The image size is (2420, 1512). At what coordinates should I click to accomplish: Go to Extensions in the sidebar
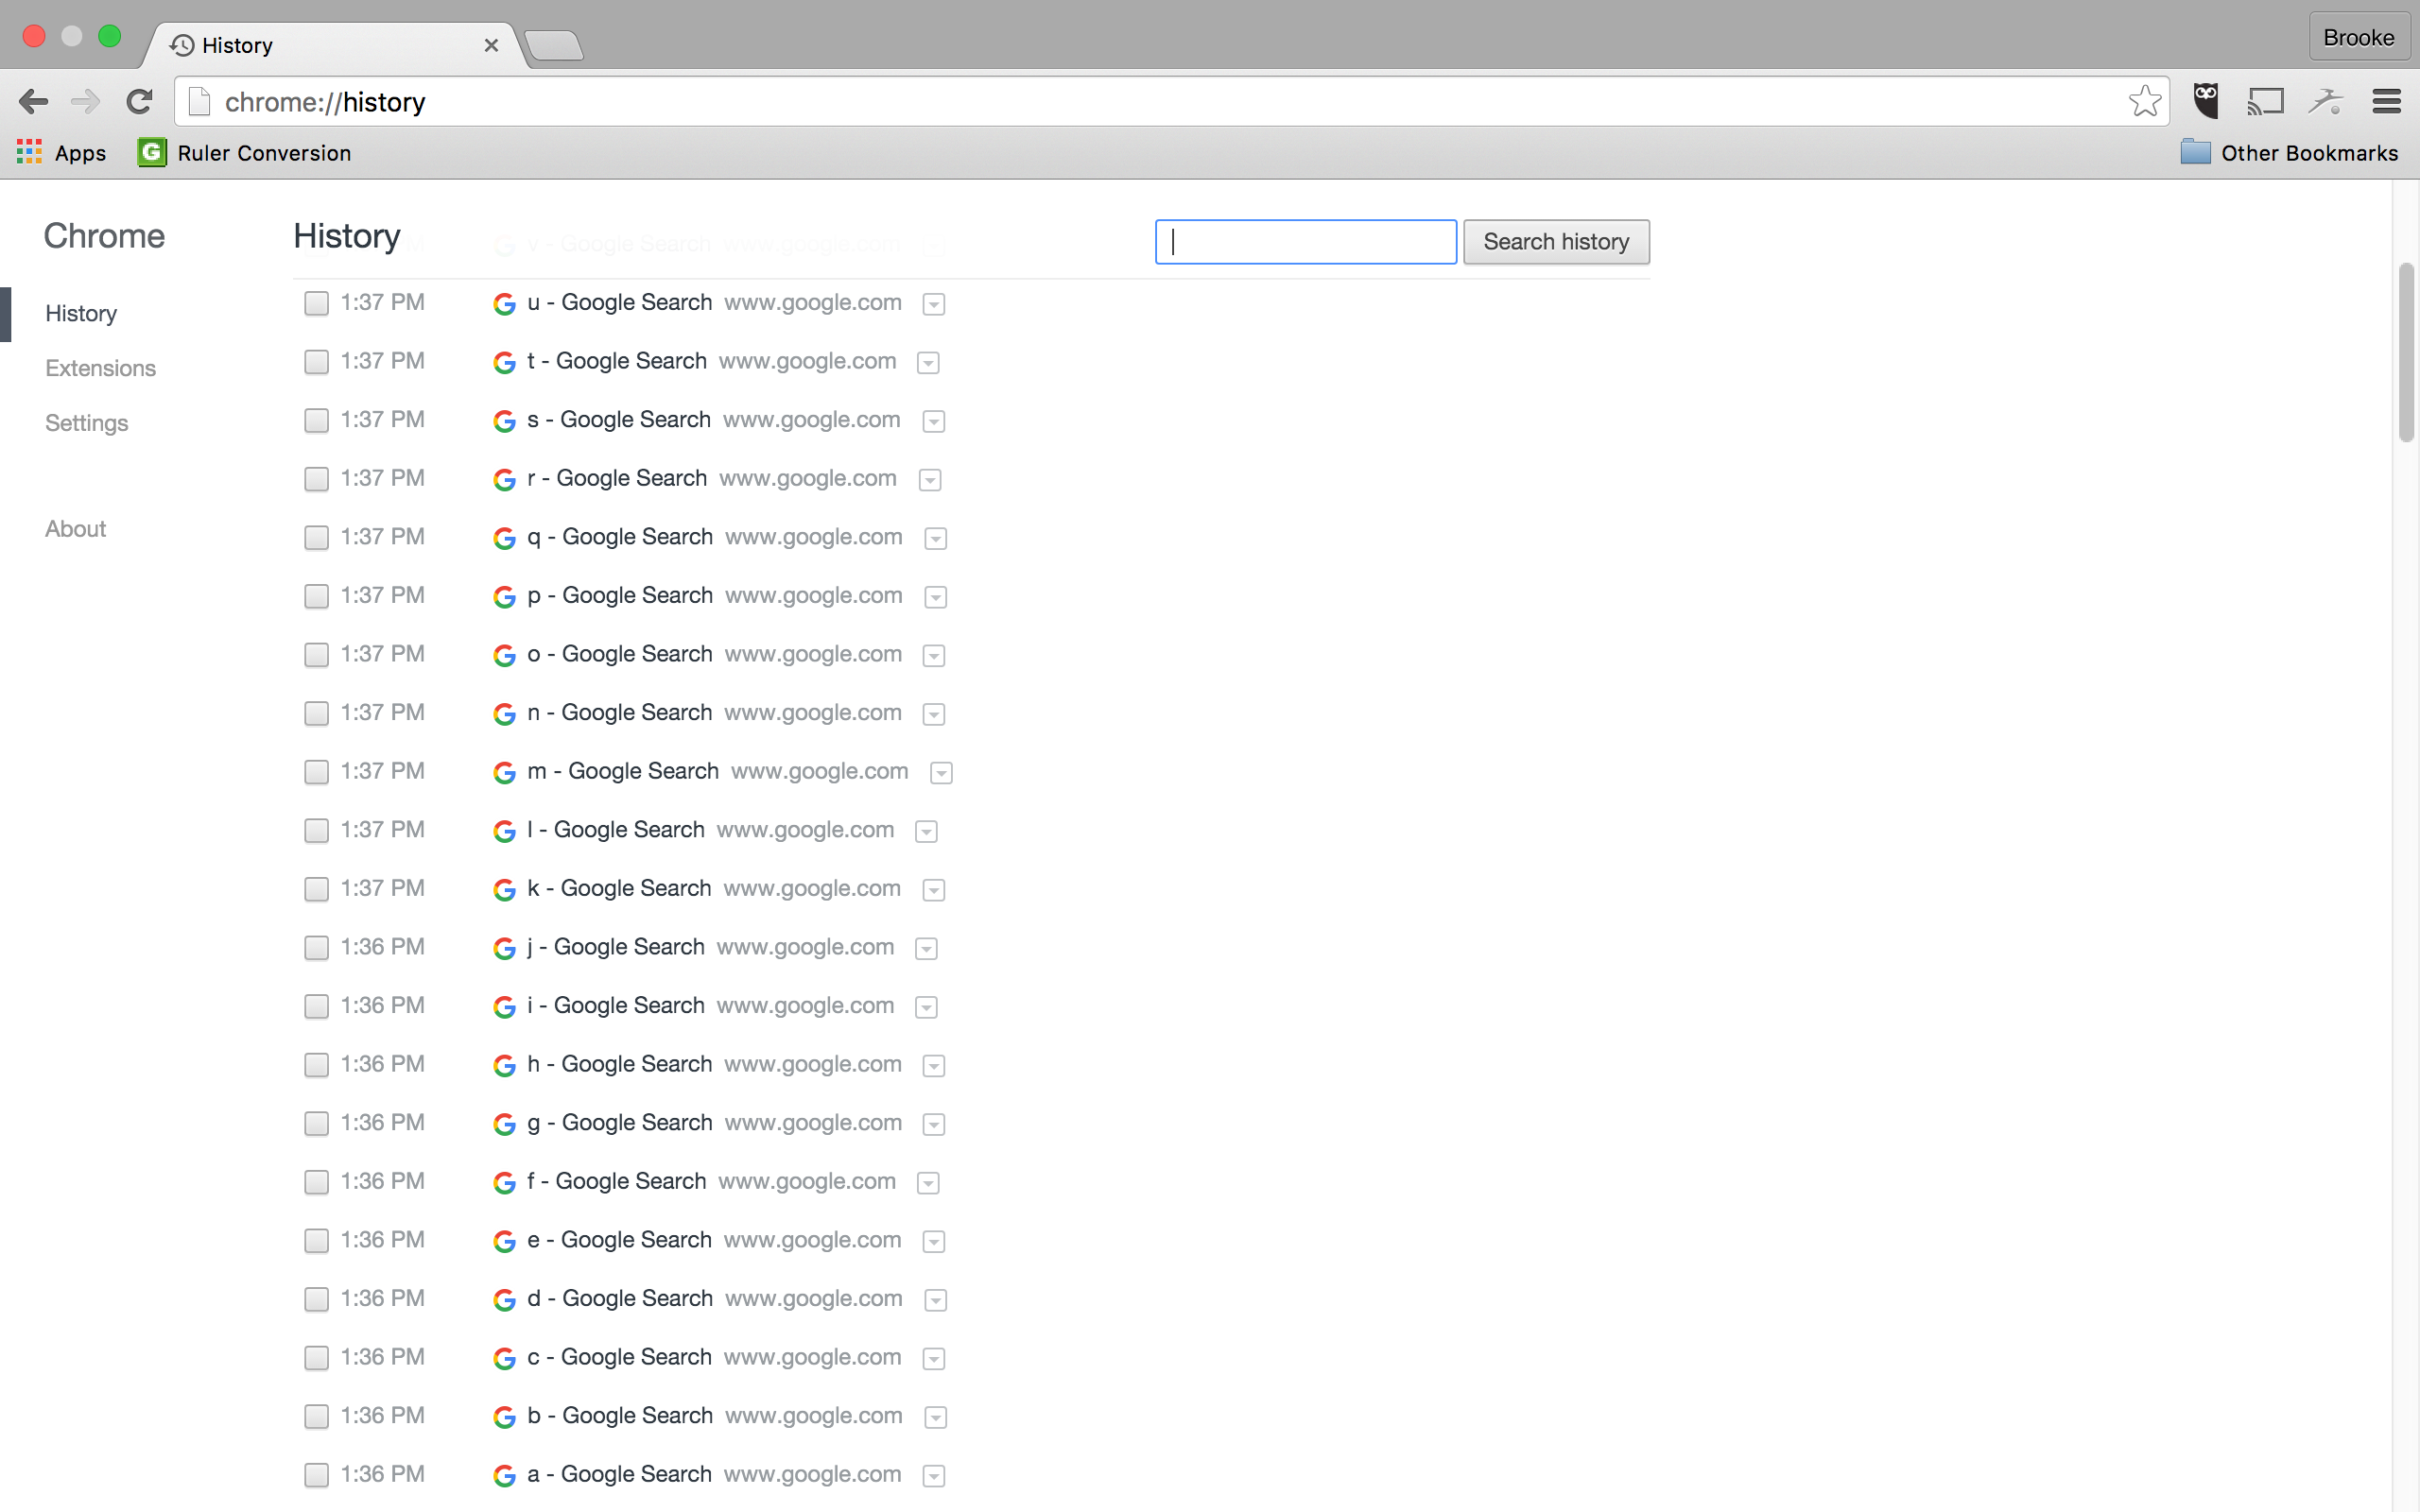[x=100, y=368]
